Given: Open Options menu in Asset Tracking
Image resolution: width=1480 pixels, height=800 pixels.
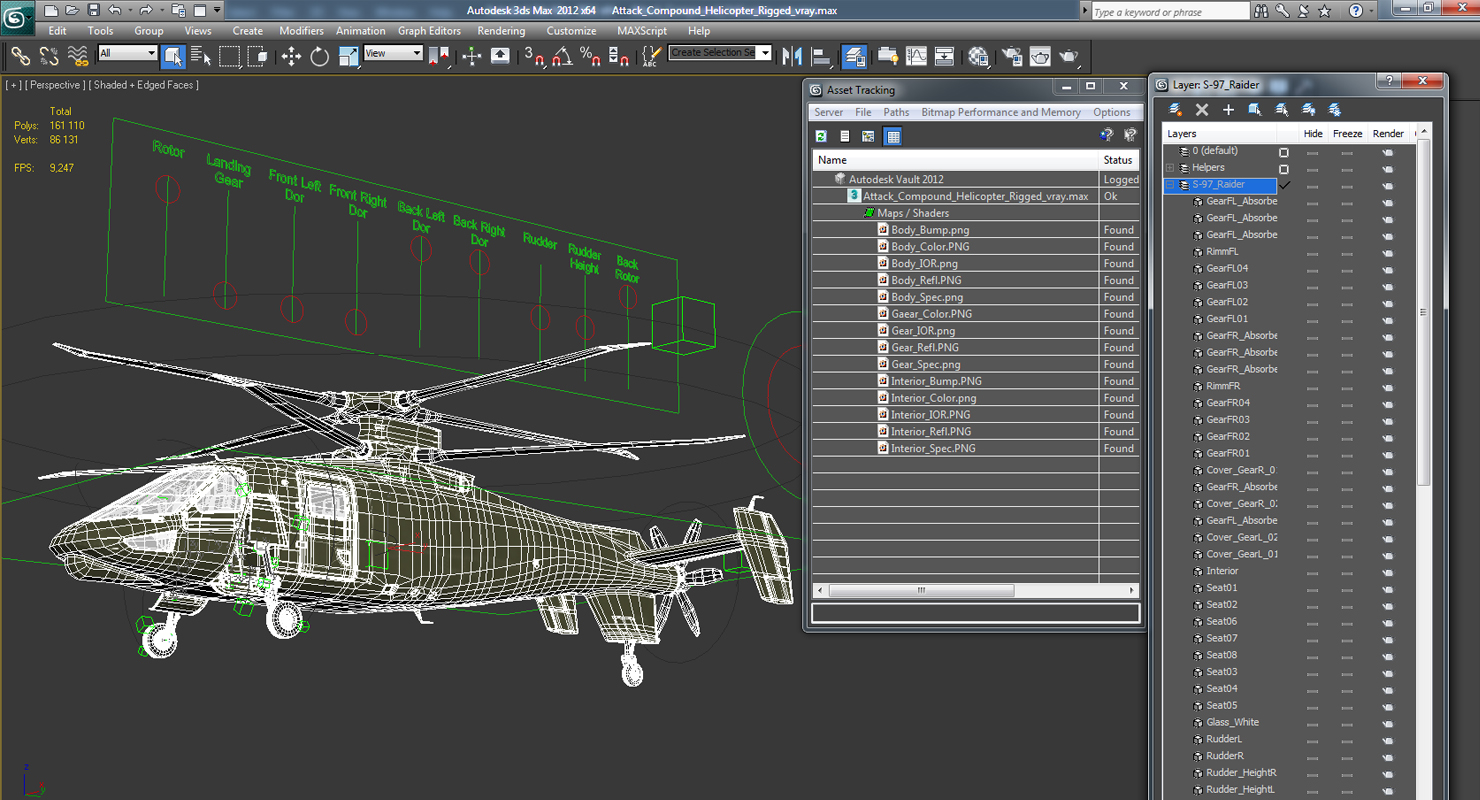Looking at the screenshot, I should (x=1112, y=113).
